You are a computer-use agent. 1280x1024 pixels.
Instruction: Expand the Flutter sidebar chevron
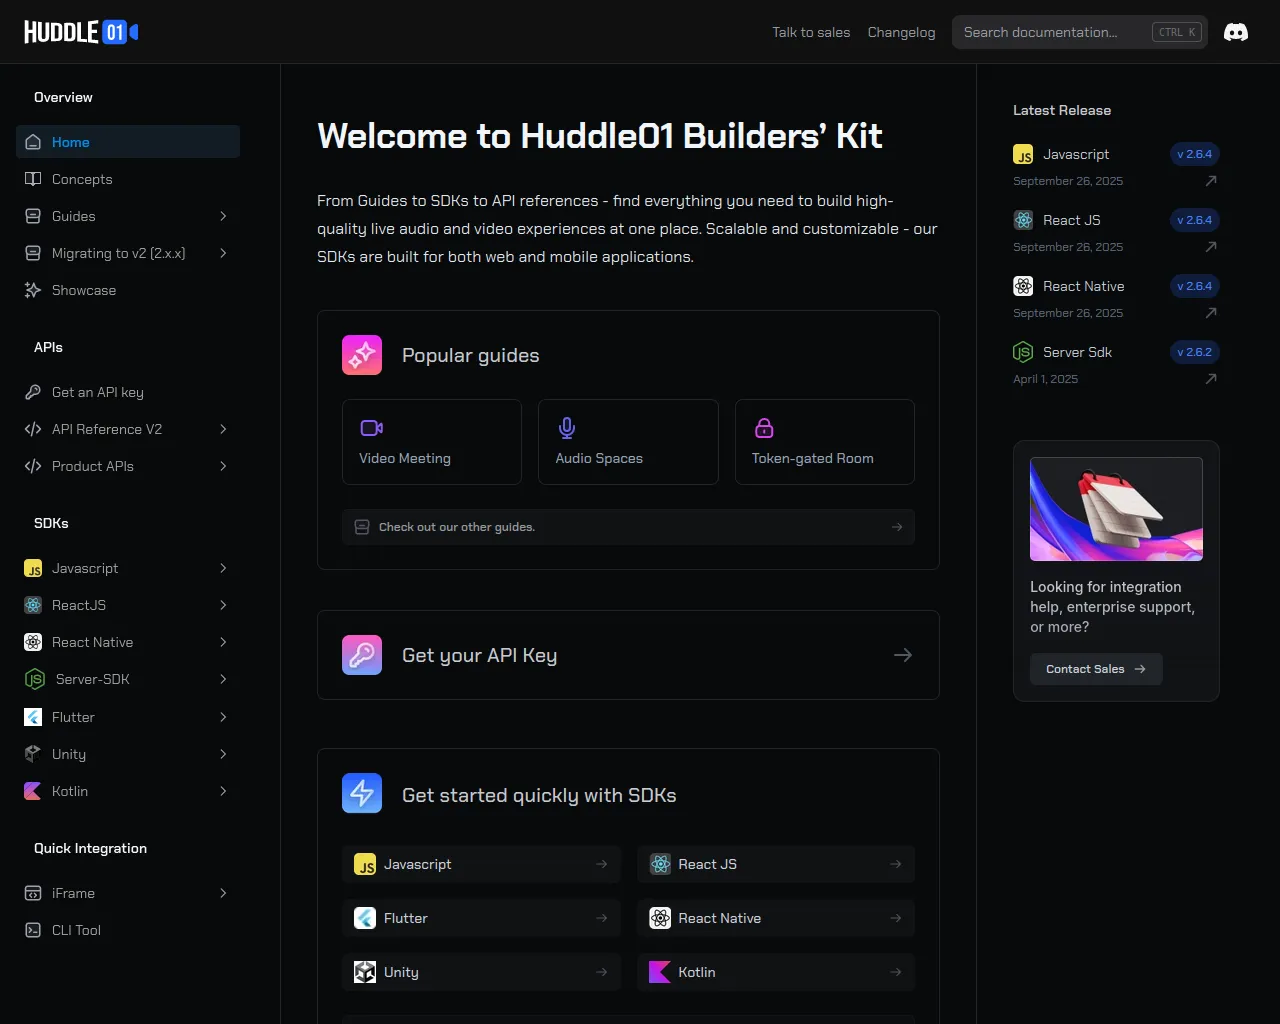point(223,717)
